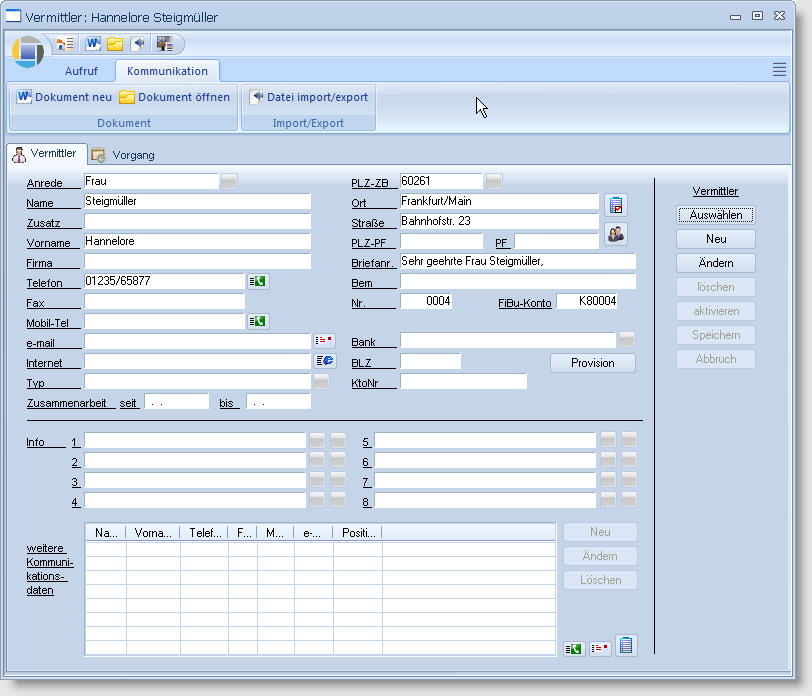Viewport: 812px width, 696px height.
Task: Switch to the Aufruf ribbon tab
Action: 81,71
